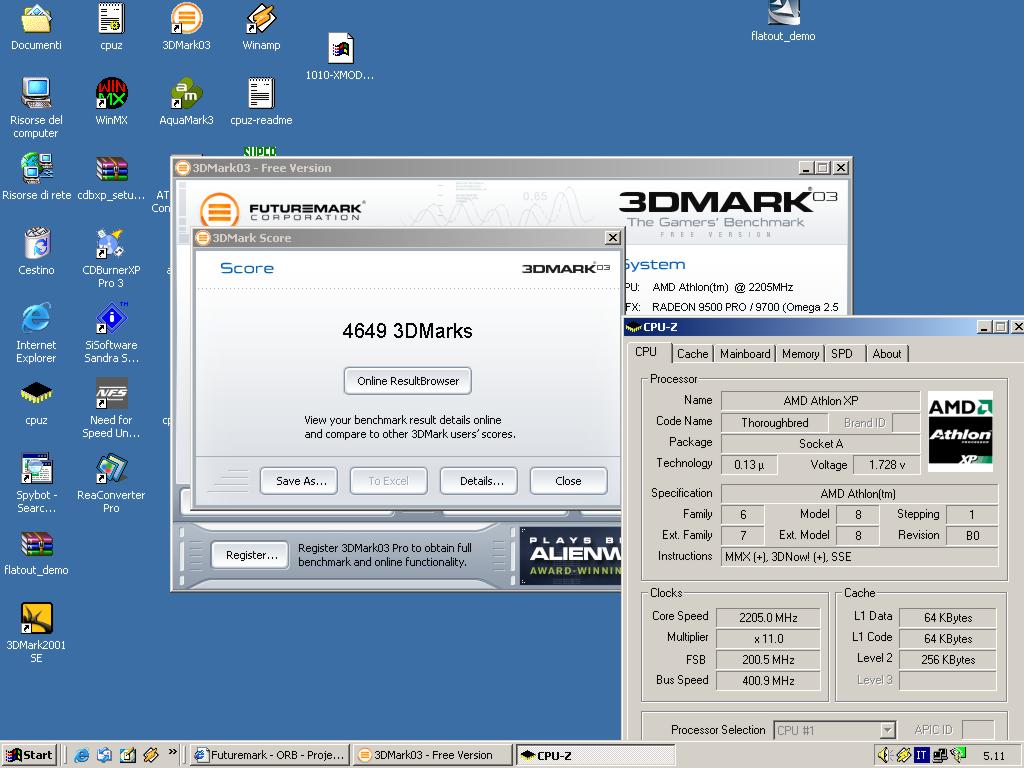
Task: Click the FSB value 200.5 MHz
Action: [x=768, y=660]
